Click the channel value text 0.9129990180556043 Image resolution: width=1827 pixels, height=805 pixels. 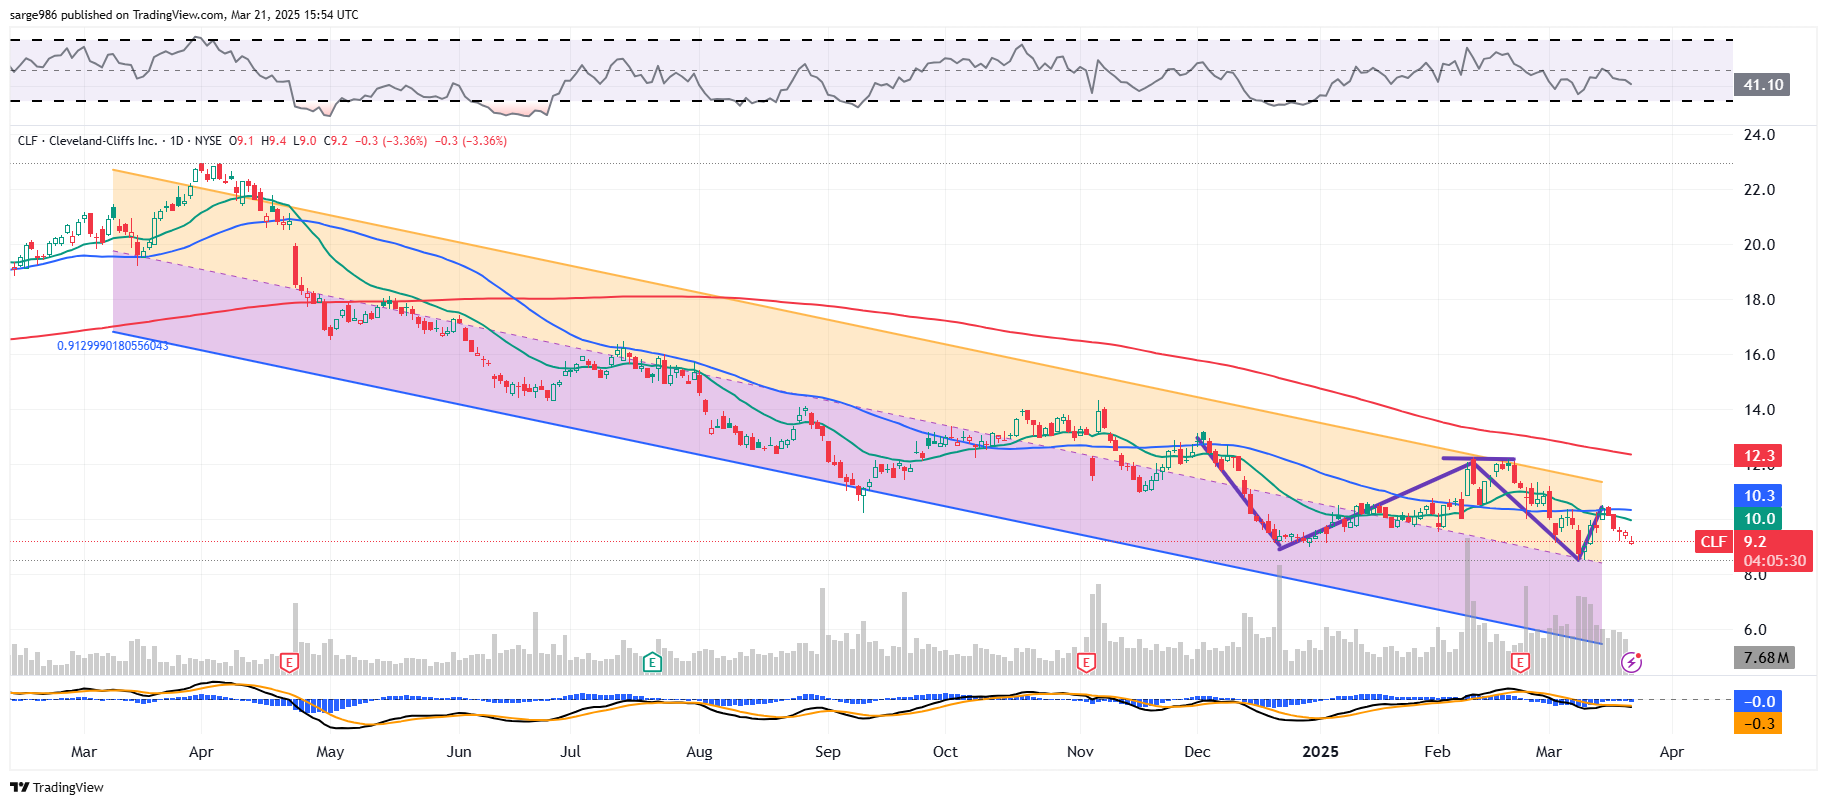pyautogui.click(x=113, y=346)
